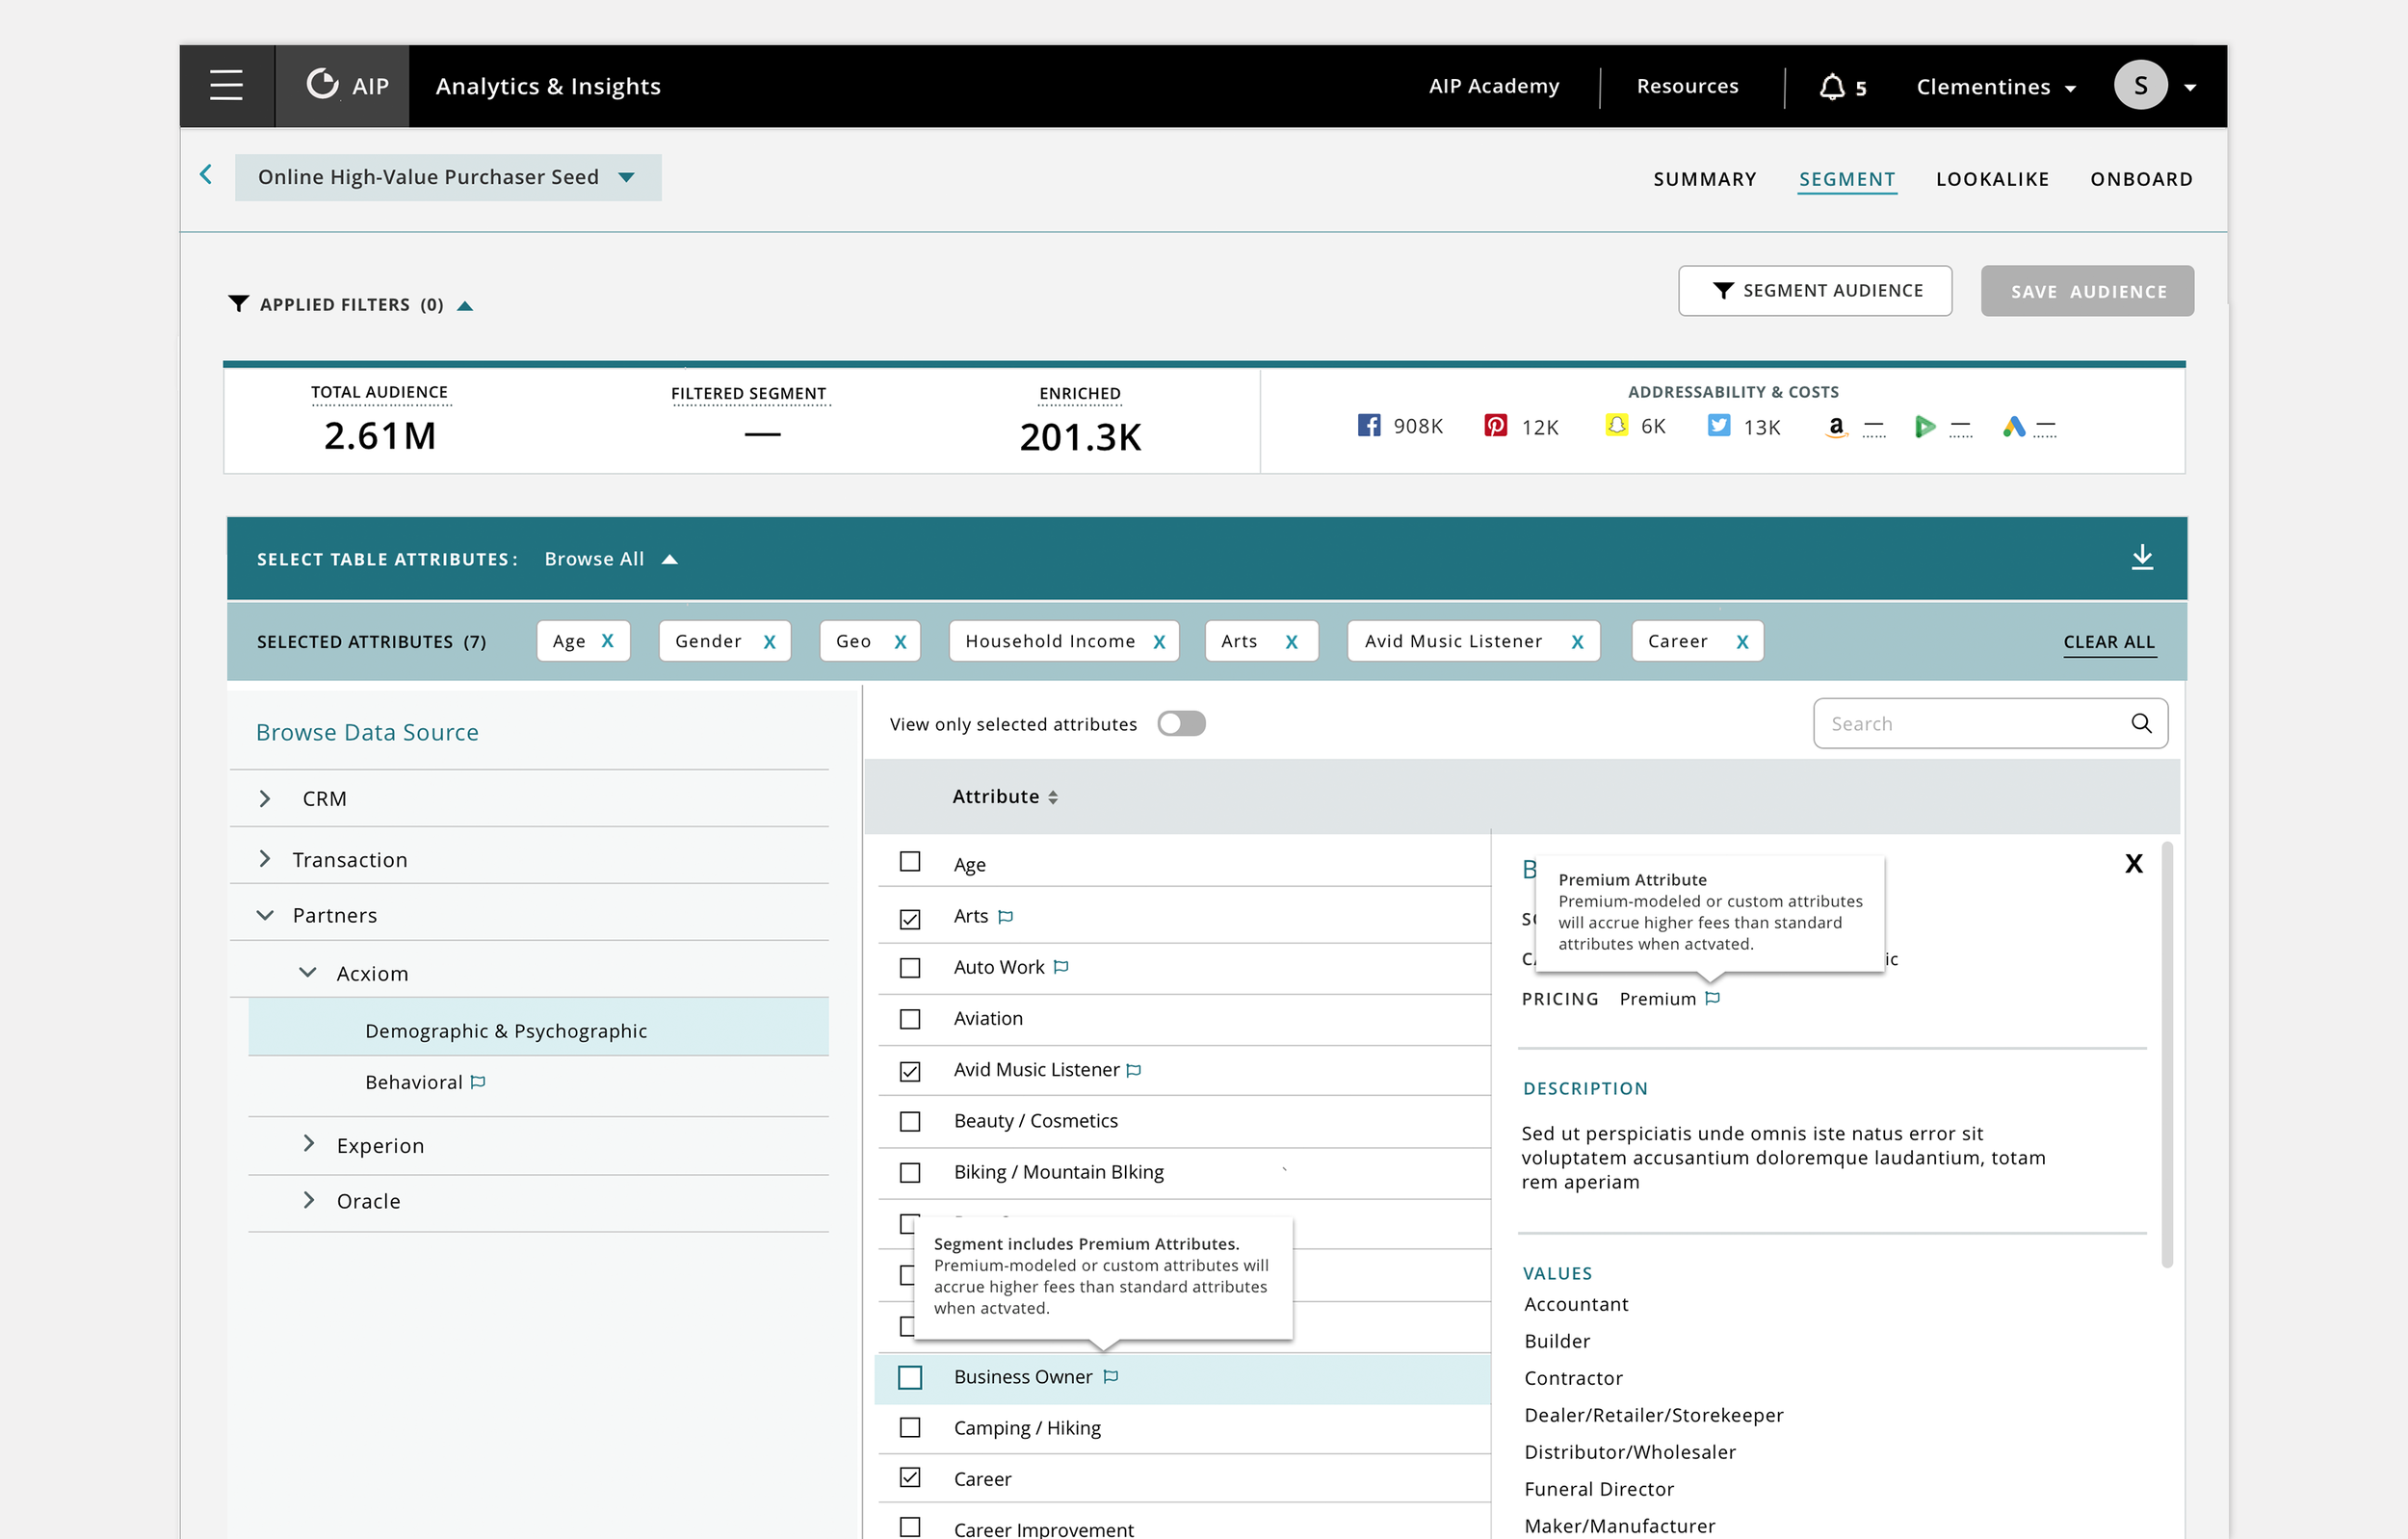2408x1539 pixels.
Task: Click premium flag next to Auto Work
Action: click(1061, 967)
